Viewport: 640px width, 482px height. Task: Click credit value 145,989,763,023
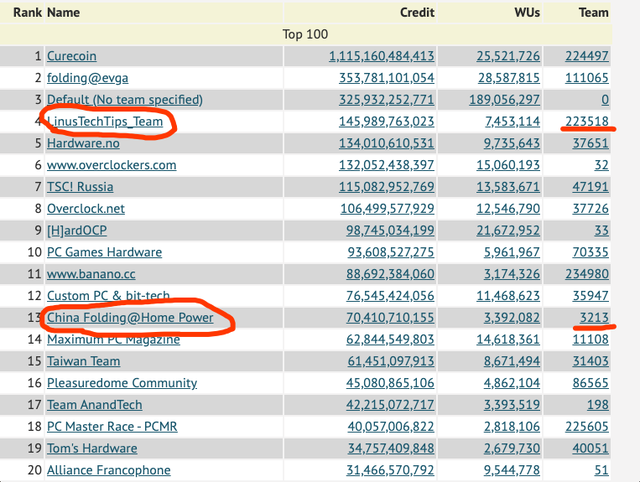coord(387,121)
